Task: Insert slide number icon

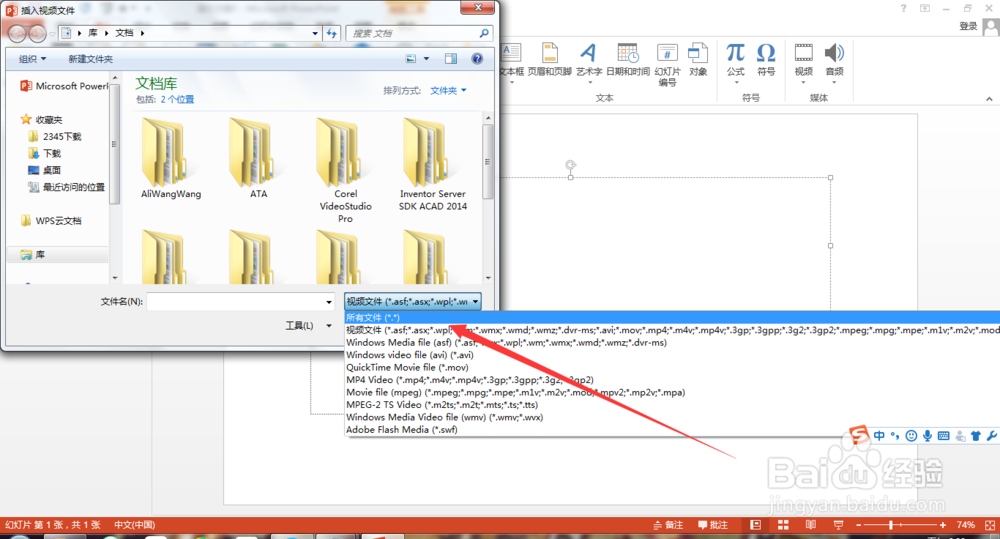Action: 667,64
